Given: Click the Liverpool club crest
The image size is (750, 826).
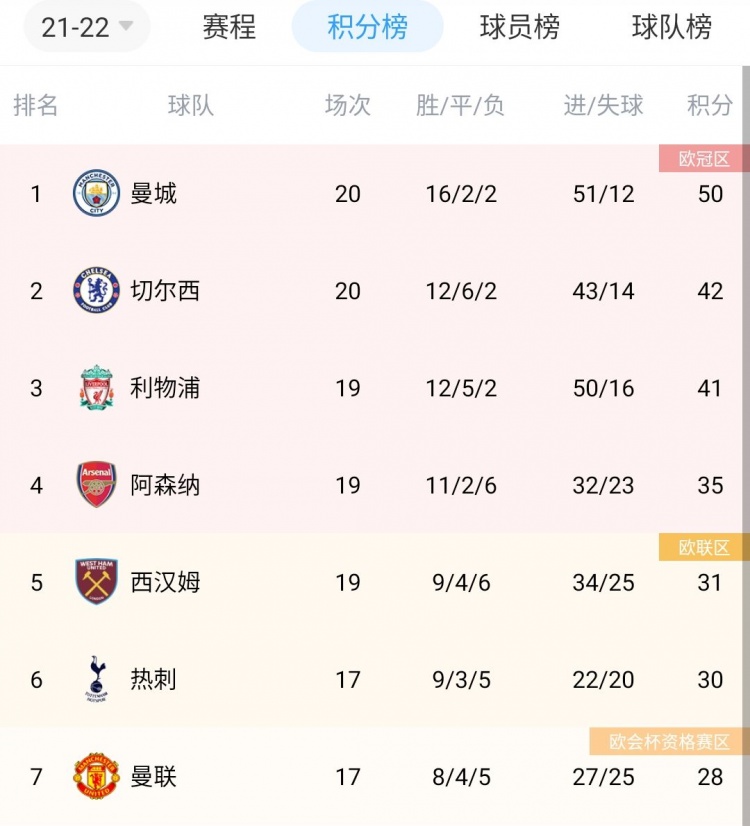Looking at the screenshot, I should (x=96, y=388).
